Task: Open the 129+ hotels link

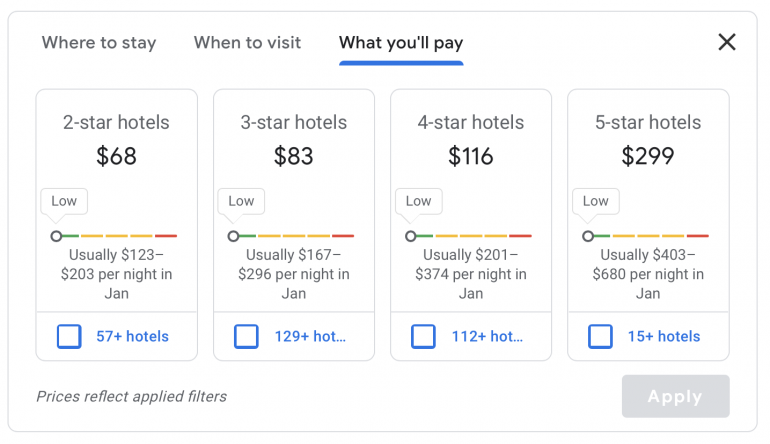Action: [x=310, y=336]
